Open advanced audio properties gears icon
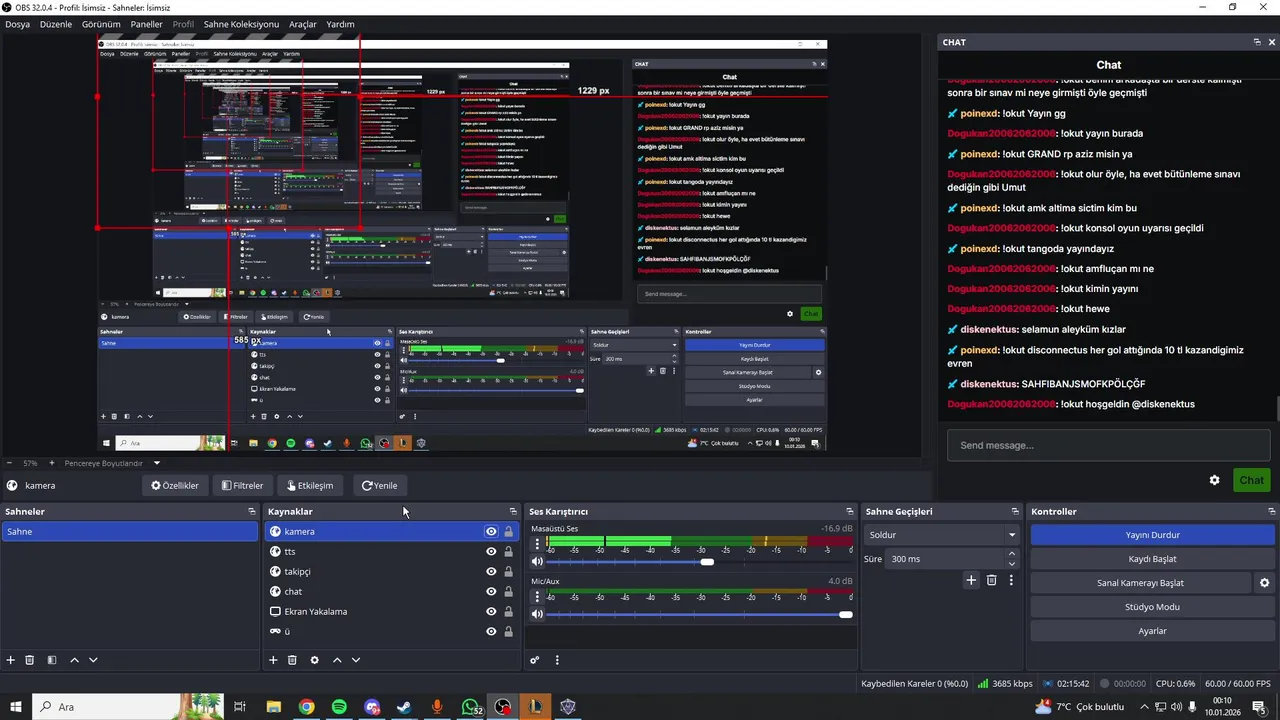Viewport: 1280px width, 720px height. (x=535, y=660)
